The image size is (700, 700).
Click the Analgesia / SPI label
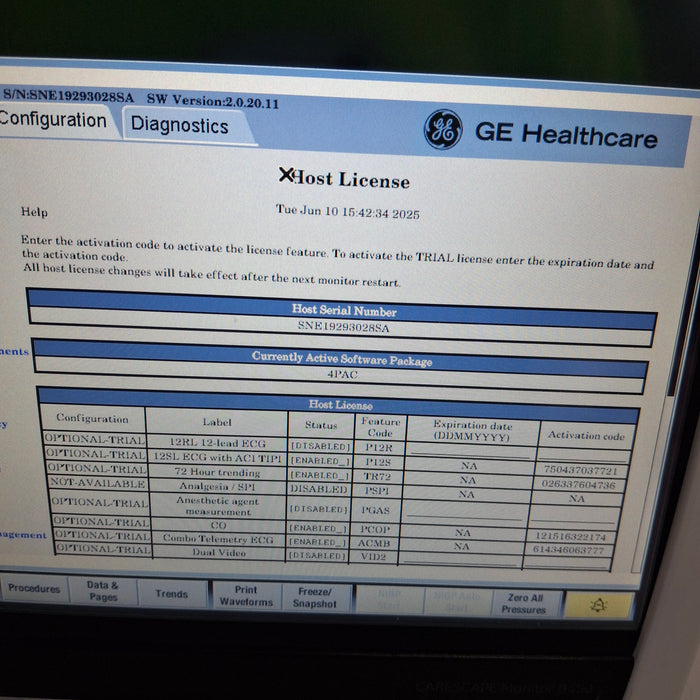pos(217,486)
